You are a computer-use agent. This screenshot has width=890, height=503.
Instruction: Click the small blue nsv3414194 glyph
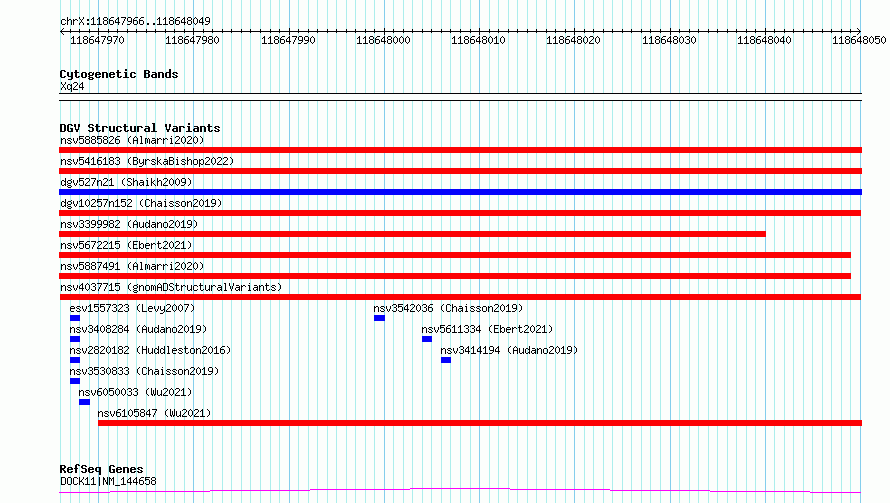click(446, 360)
